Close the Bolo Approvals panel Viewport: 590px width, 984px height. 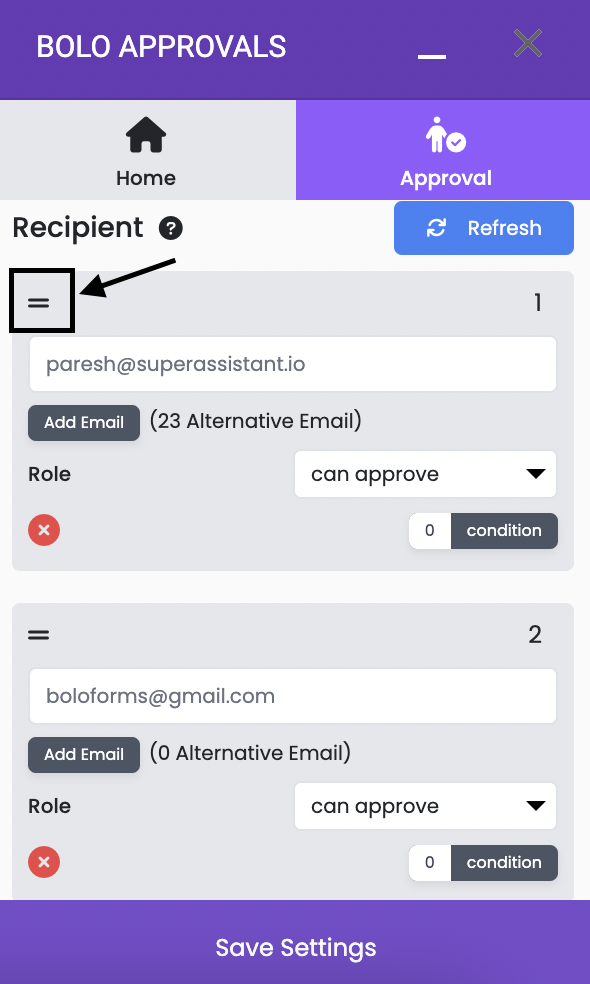click(528, 44)
